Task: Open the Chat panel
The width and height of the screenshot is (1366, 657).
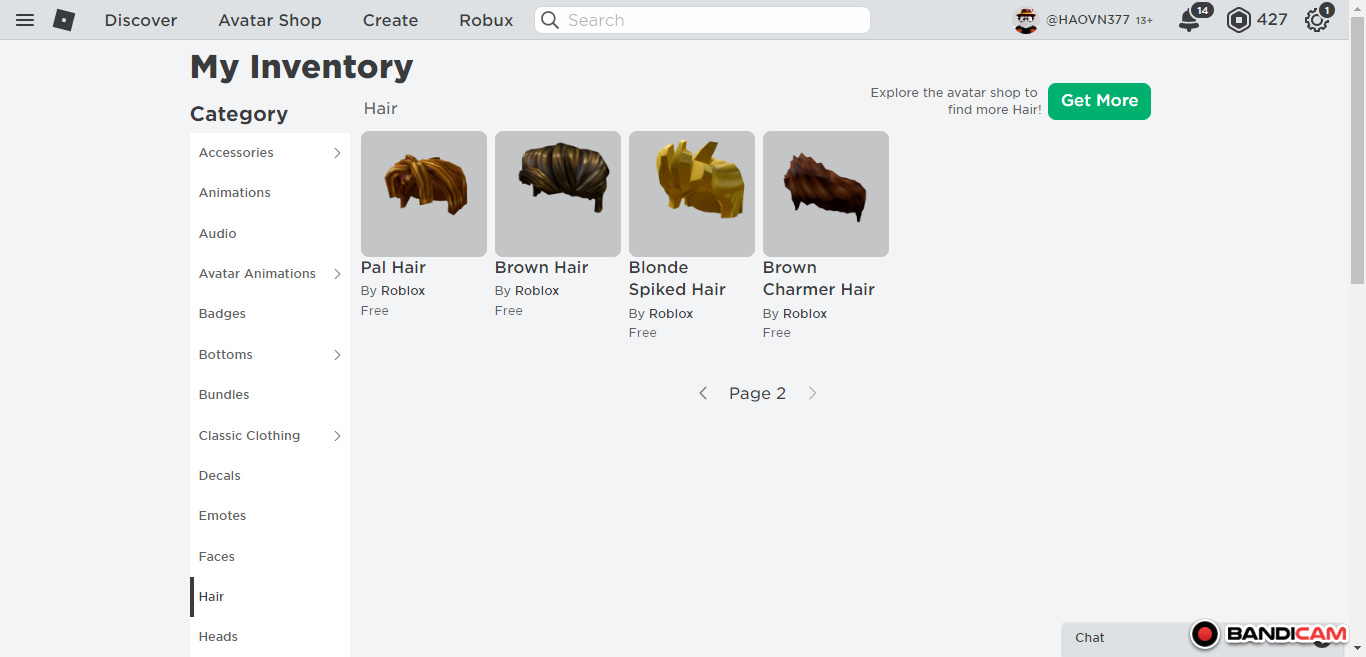Action: tap(1090, 638)
